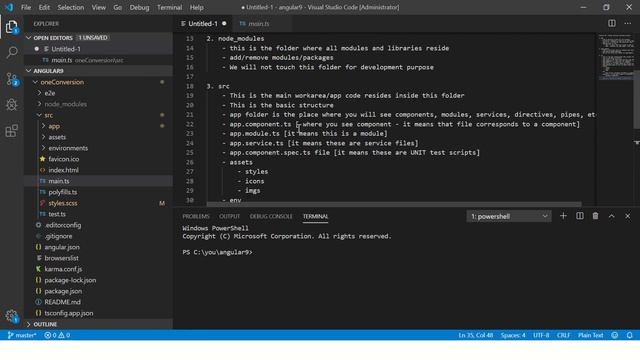Click the feedback smiley in status bar
Viewport: 640px width, 360px height.
pyautogui.click(x=615, y=335)
